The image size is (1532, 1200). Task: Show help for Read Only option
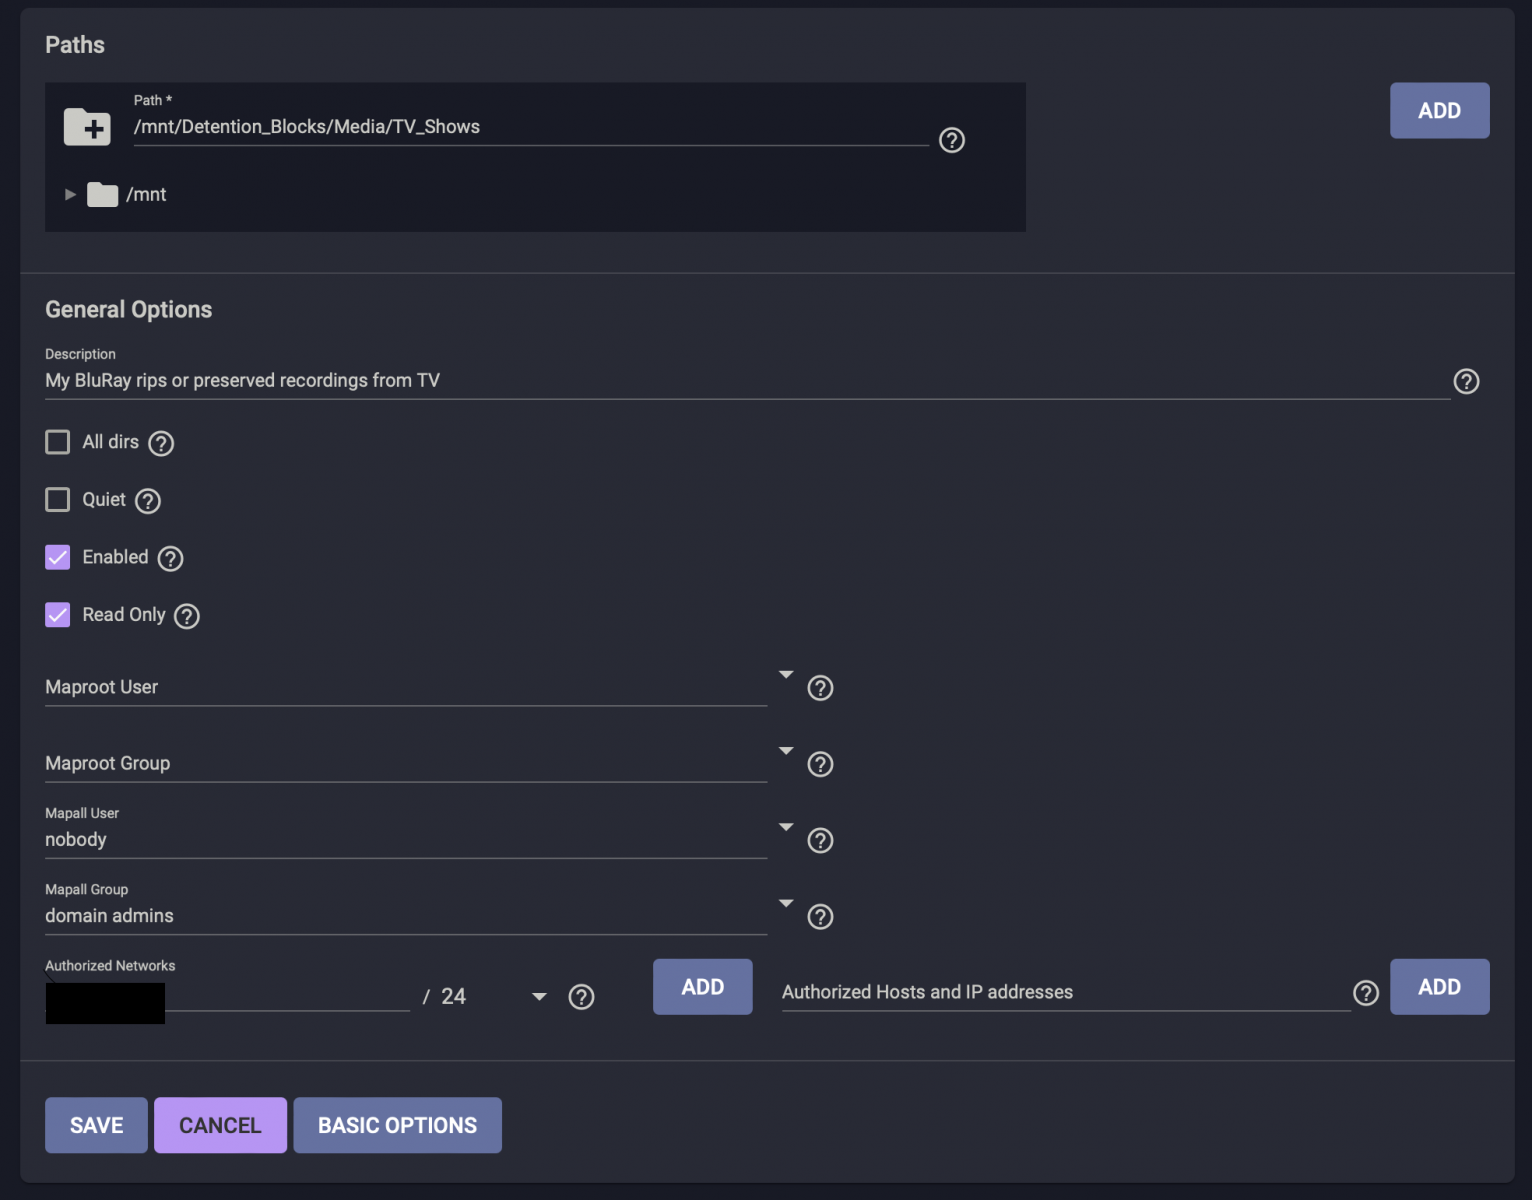coord(187,616)
